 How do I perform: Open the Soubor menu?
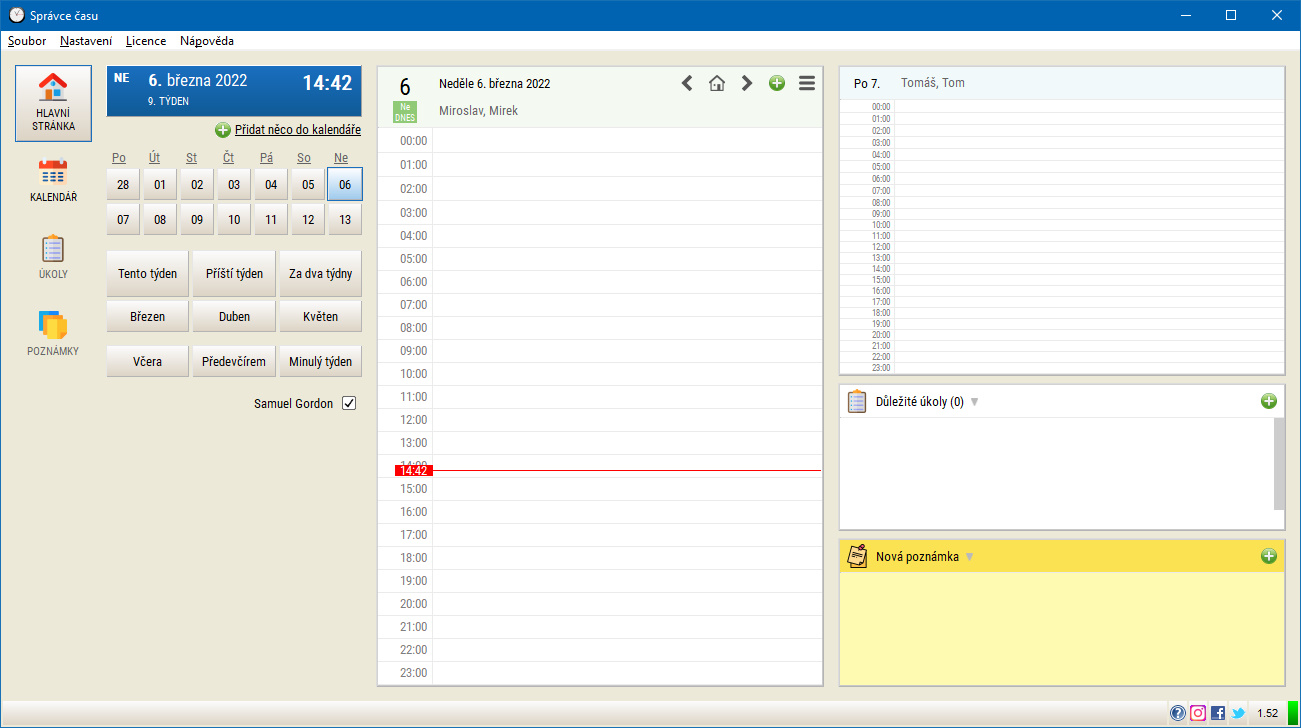click(27, 41)
